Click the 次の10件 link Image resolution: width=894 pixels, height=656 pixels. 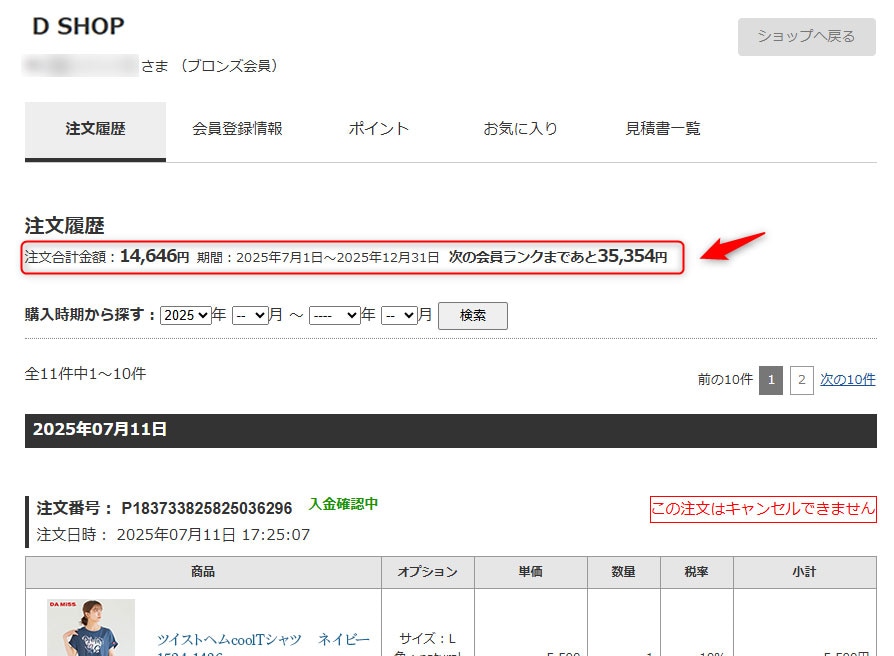(x=848, y=380)
